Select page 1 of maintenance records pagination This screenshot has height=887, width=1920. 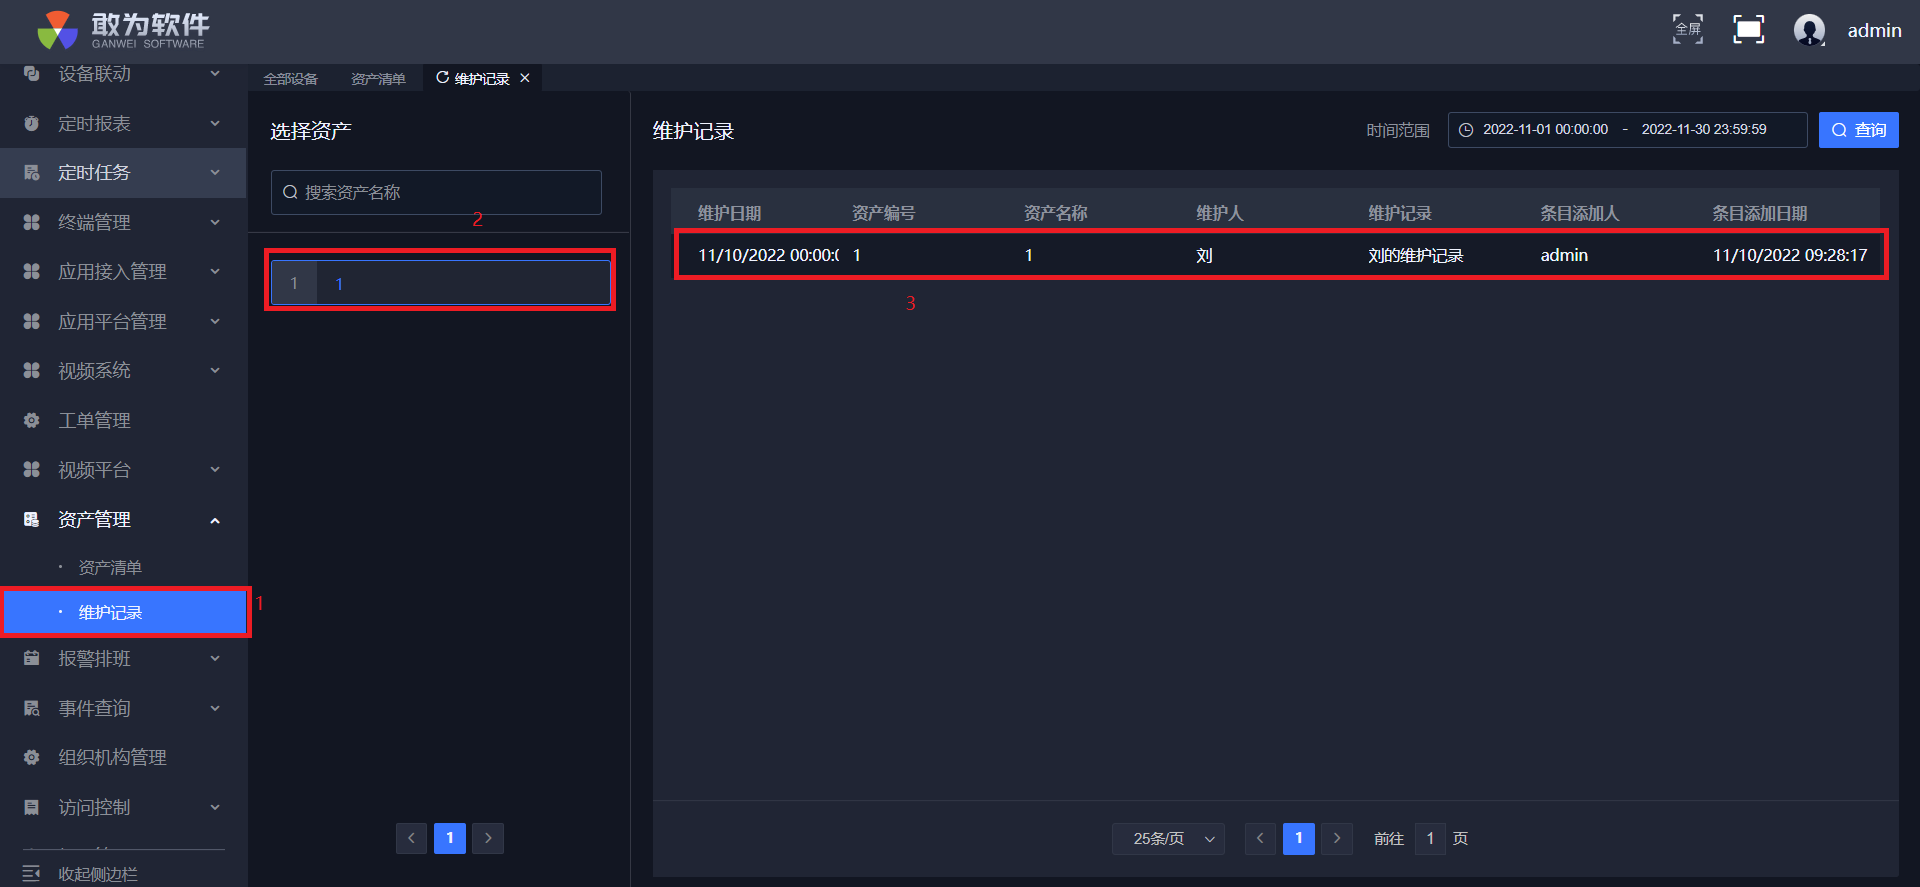[x=1299, y=839]
